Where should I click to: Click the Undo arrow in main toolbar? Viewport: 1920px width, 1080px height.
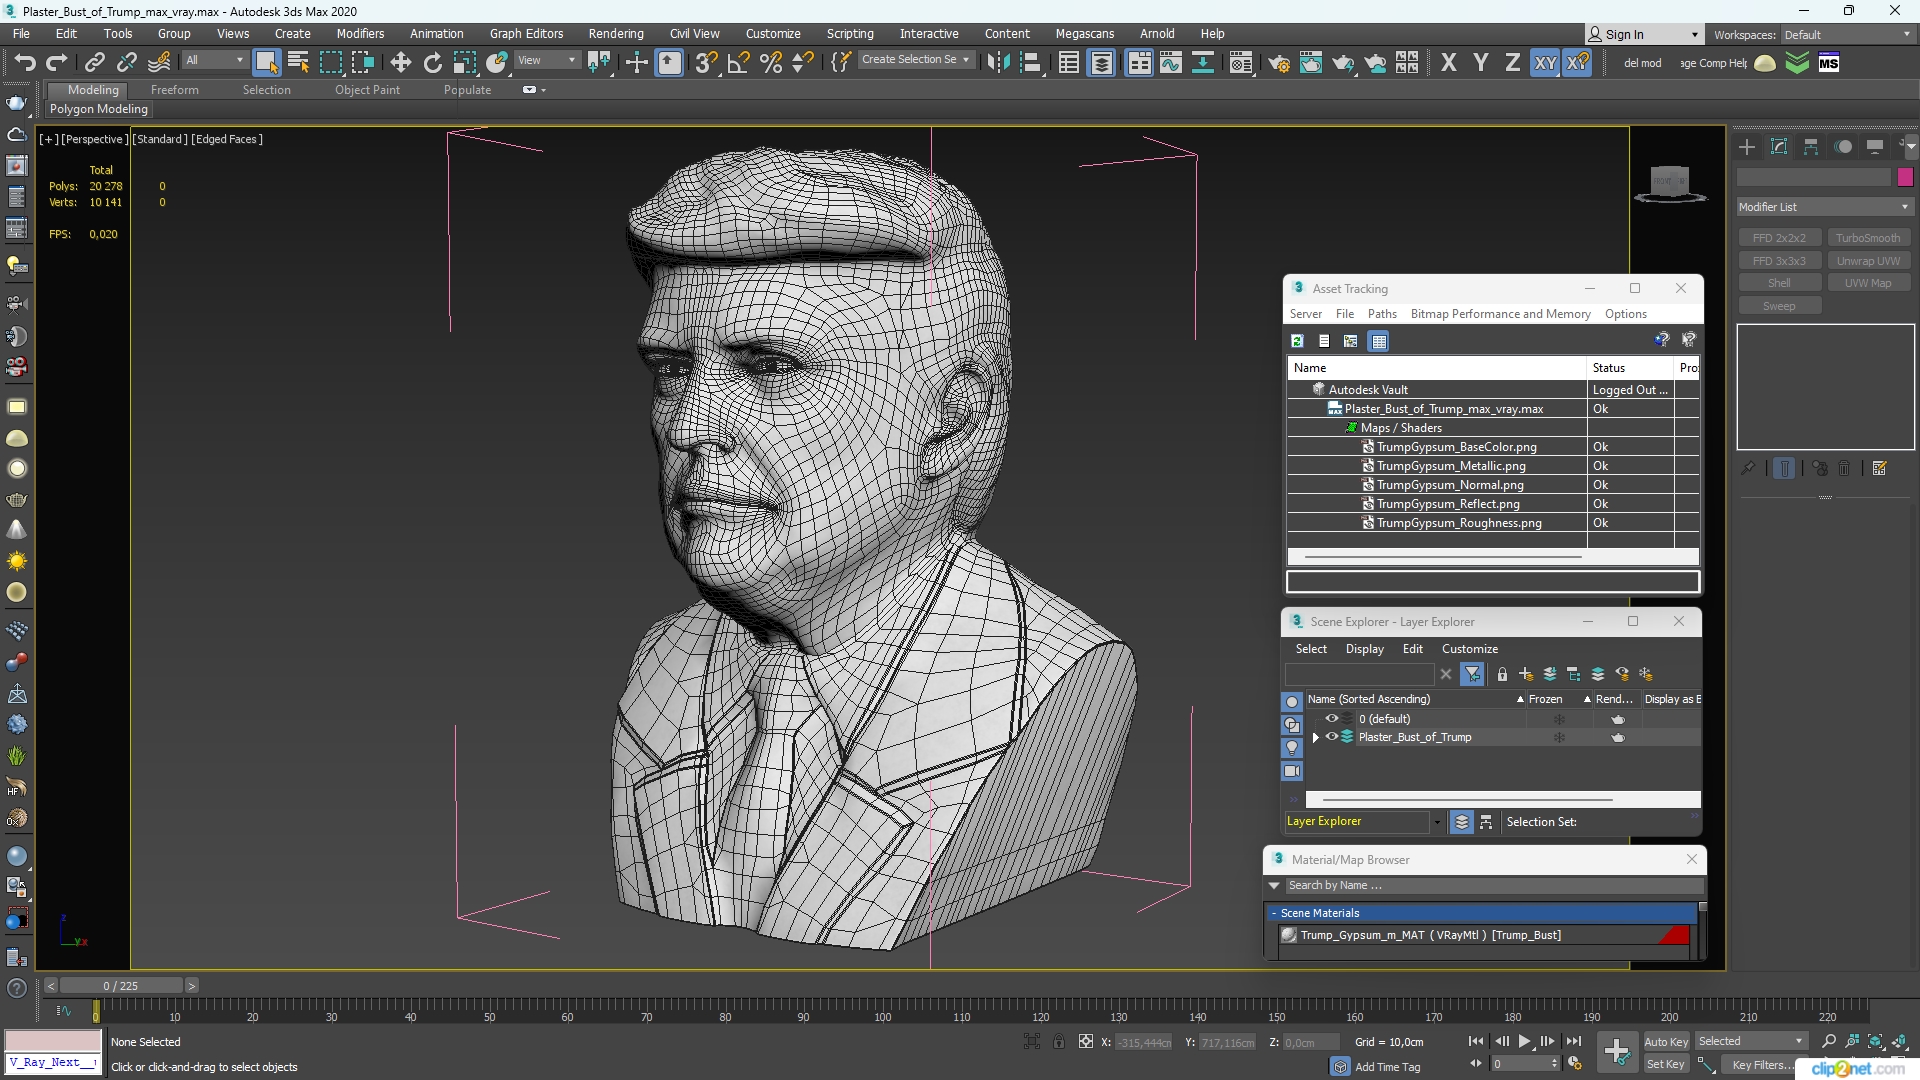point(25,63)
